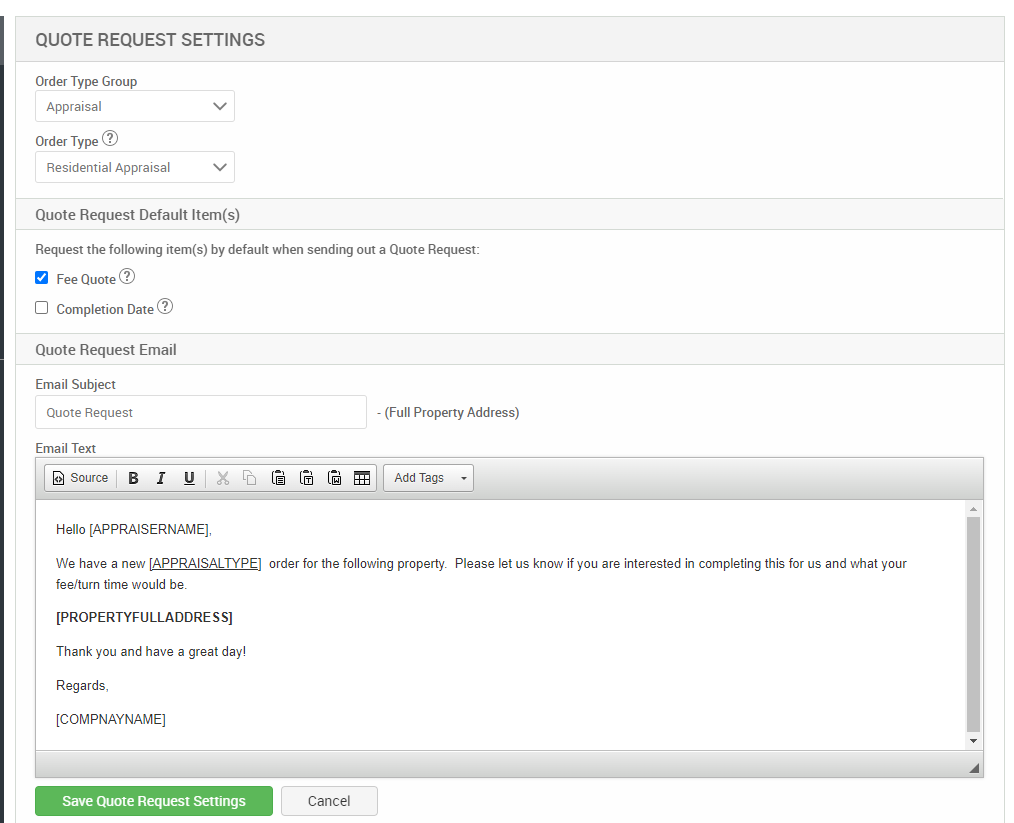This screenshot has height=823, width=1014.
Task: Toggle bold formatting in email editor
Action: (x=133, y=478)
